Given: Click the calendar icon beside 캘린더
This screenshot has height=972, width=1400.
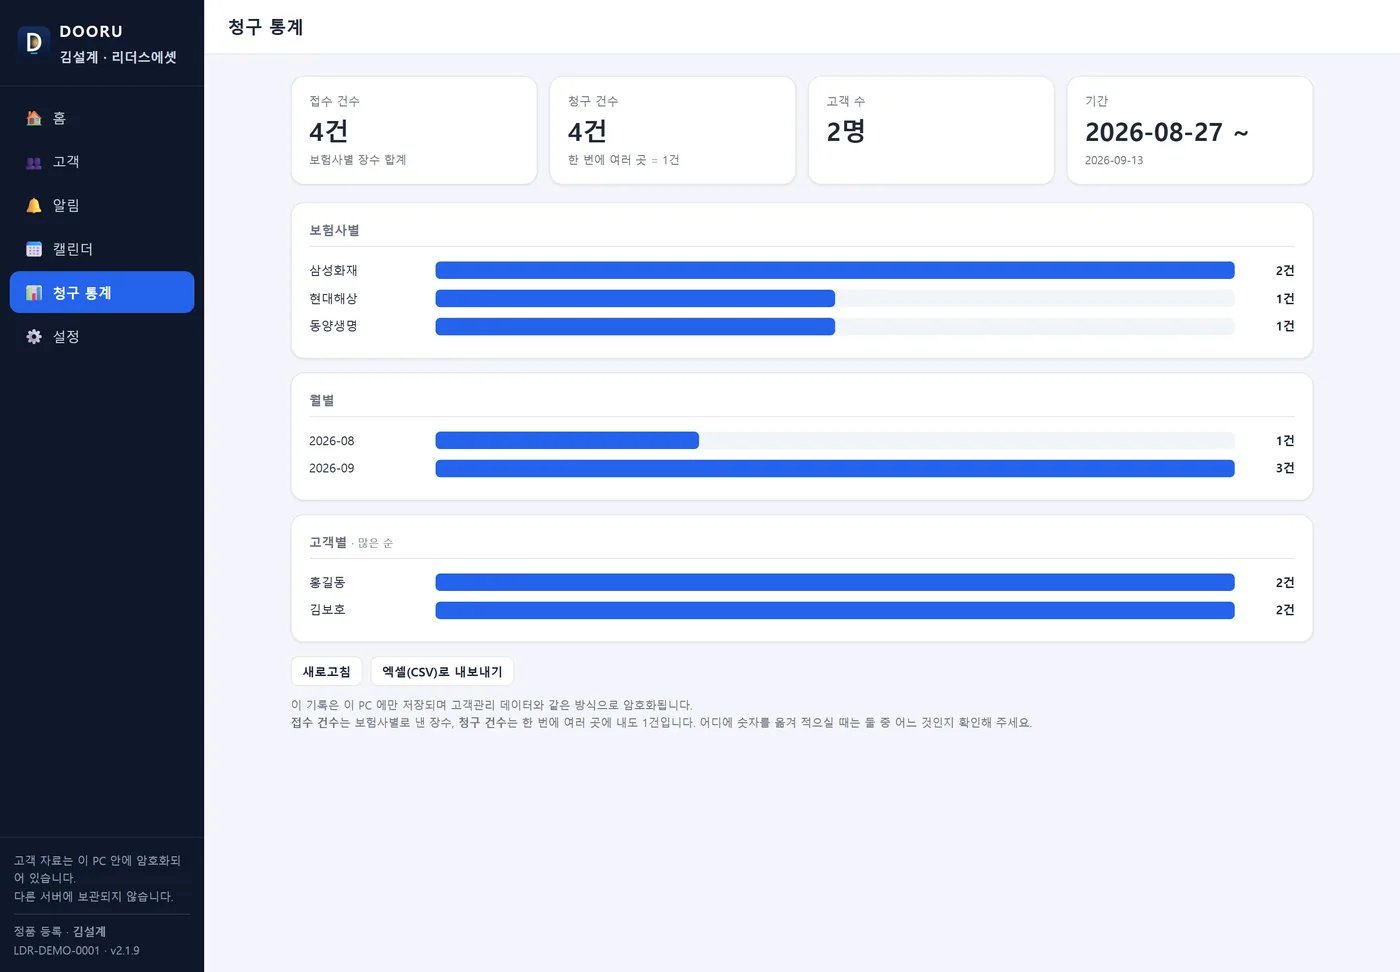Looking at the screenshot, I should pyautogui.click(x=34, y=249).
